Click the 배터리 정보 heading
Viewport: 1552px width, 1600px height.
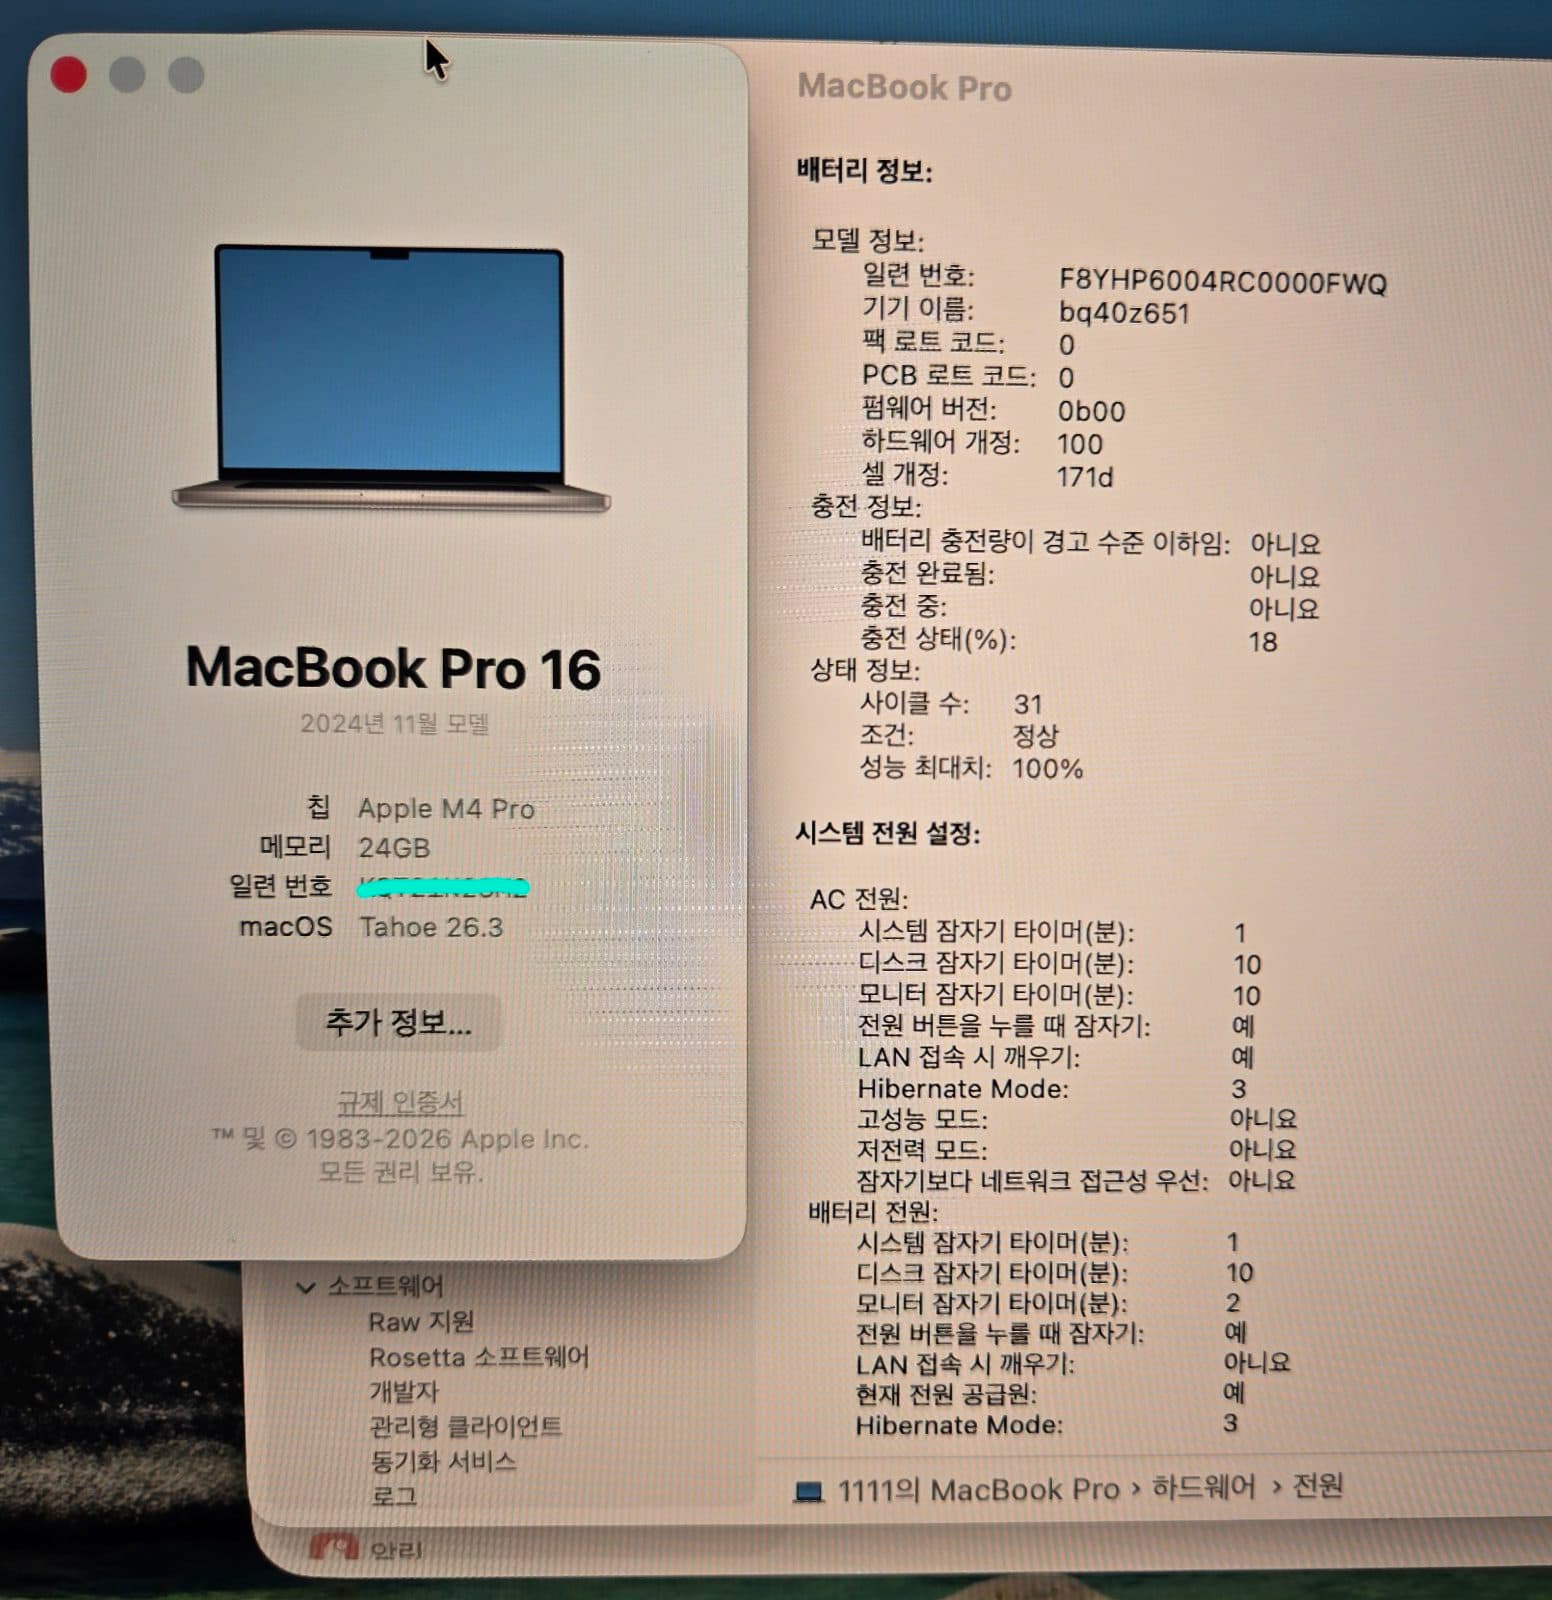tap(865, 170)
